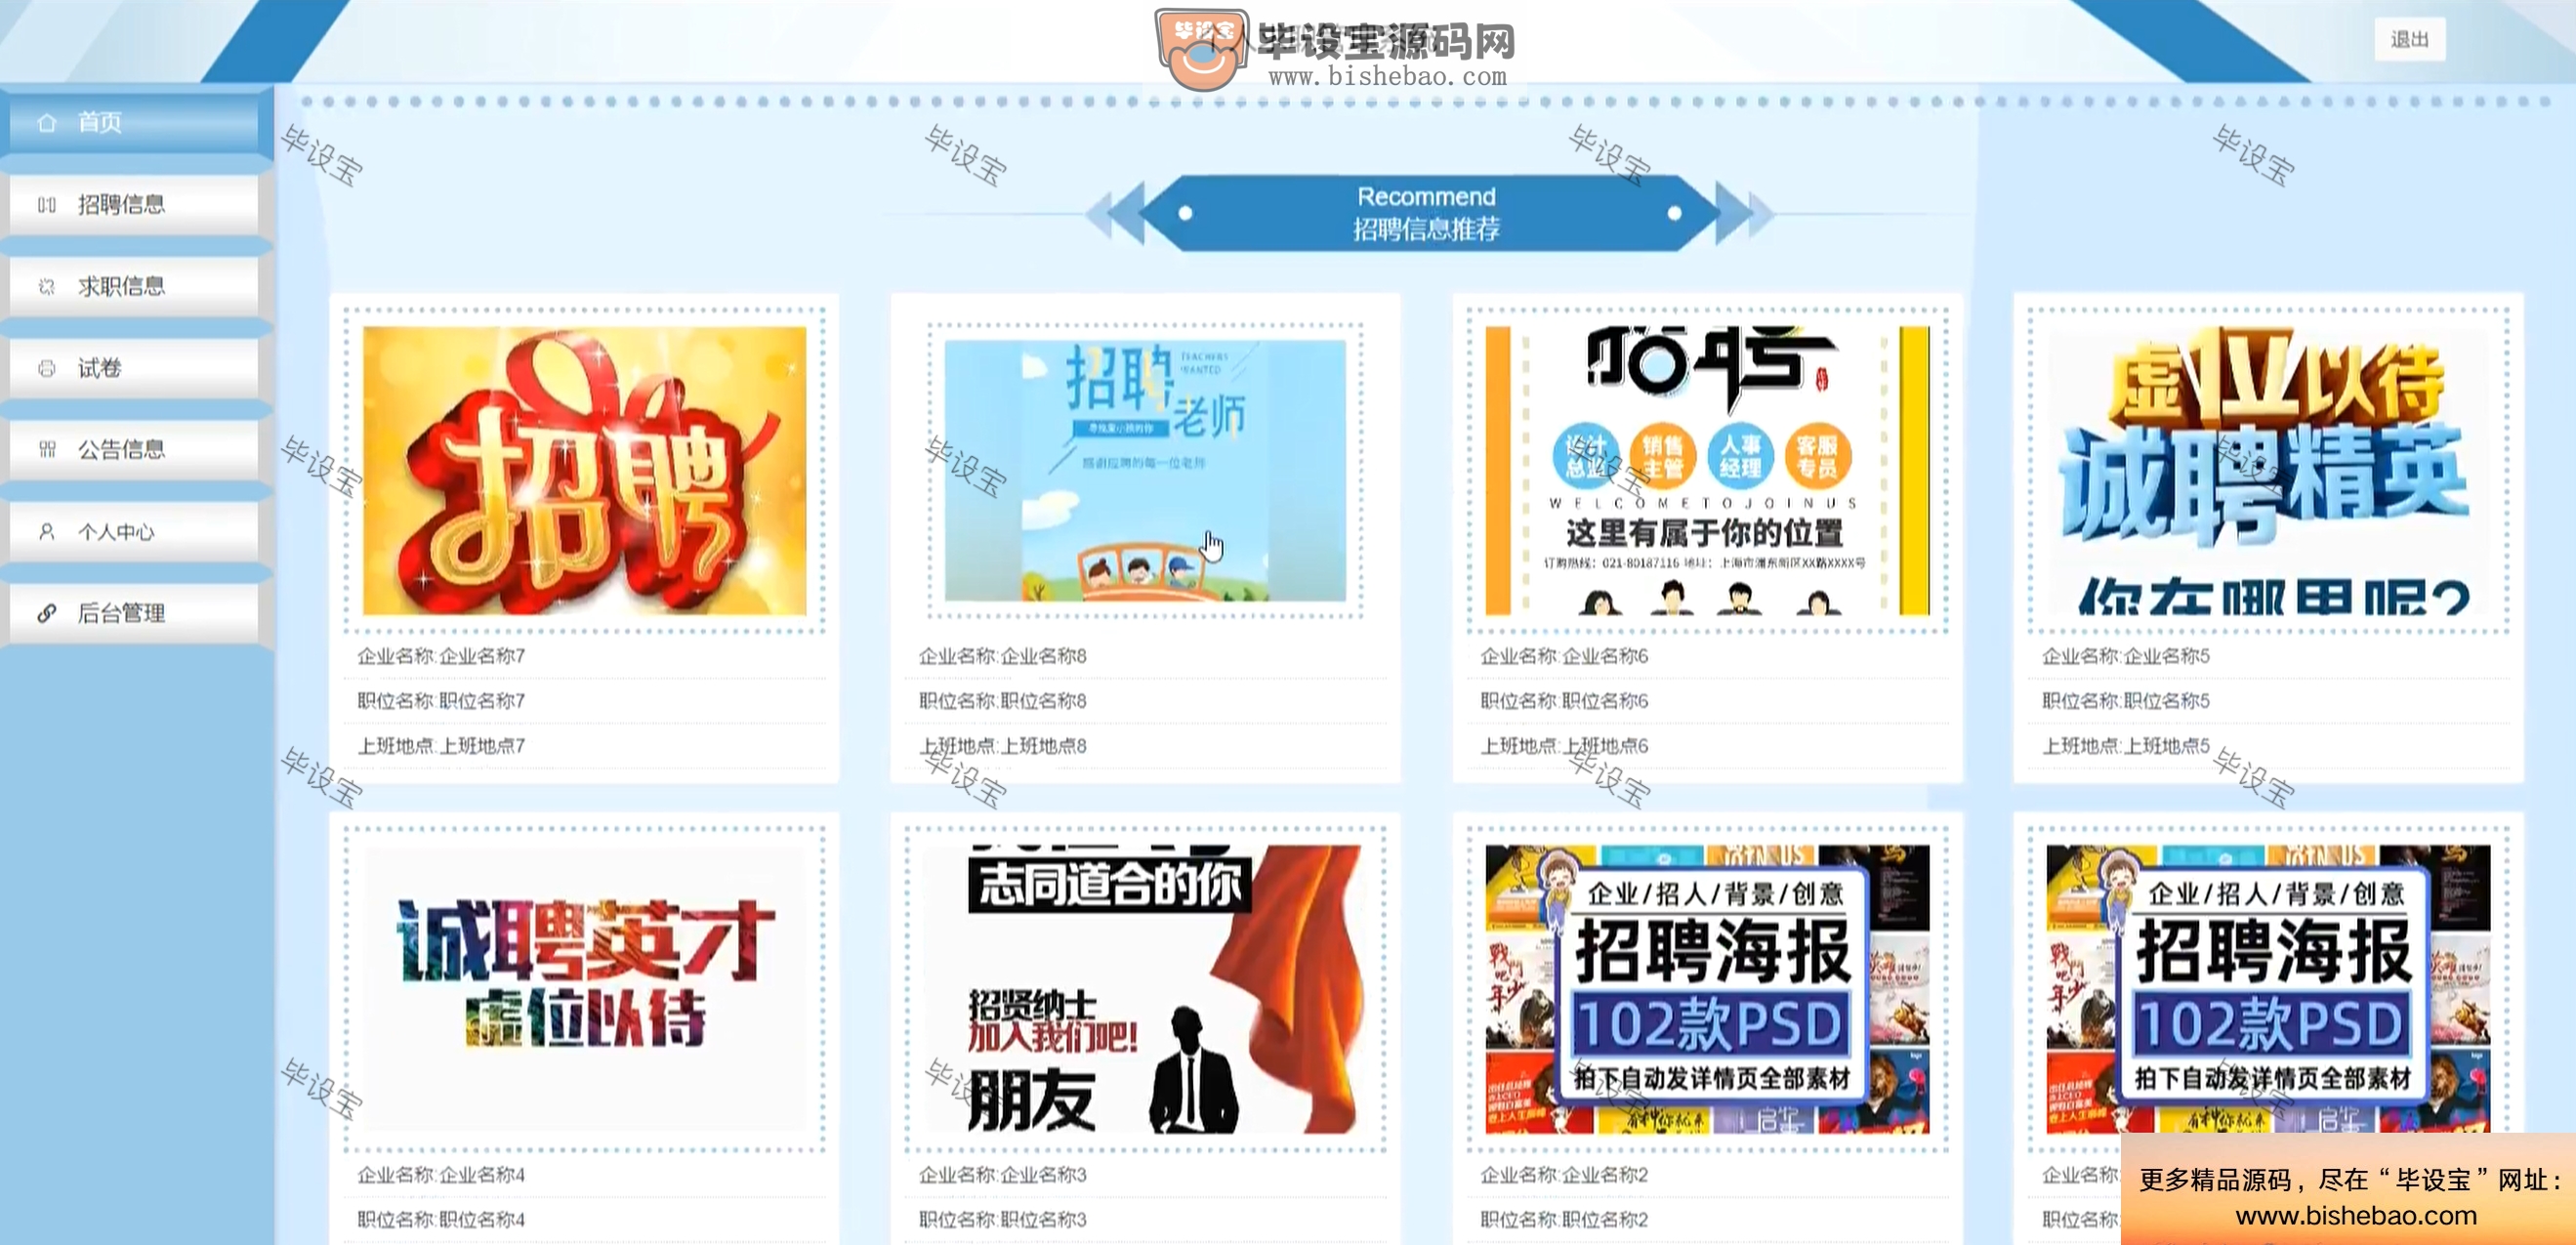Open 后台管理 from the sidebar
Viewport: 2576px width, 1245px height.
pos(134,613)
